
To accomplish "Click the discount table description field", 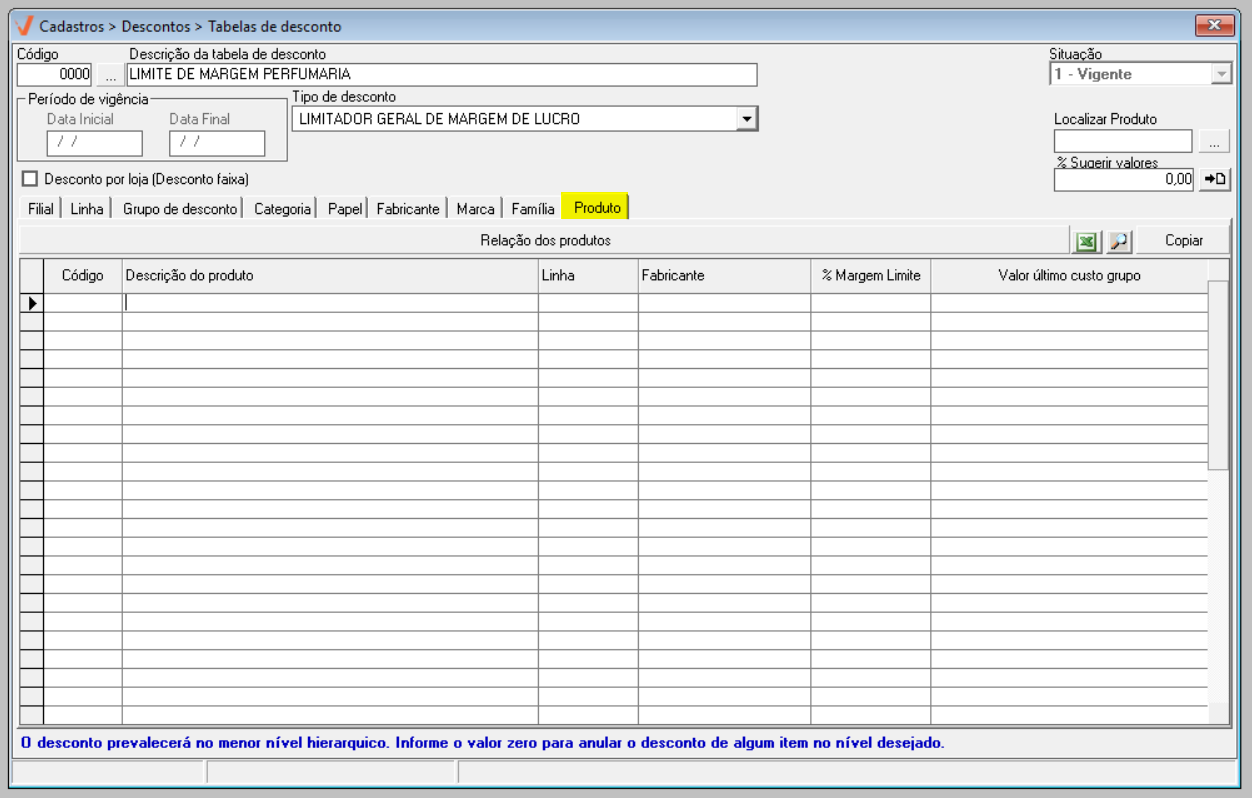I will click(441, 75).
